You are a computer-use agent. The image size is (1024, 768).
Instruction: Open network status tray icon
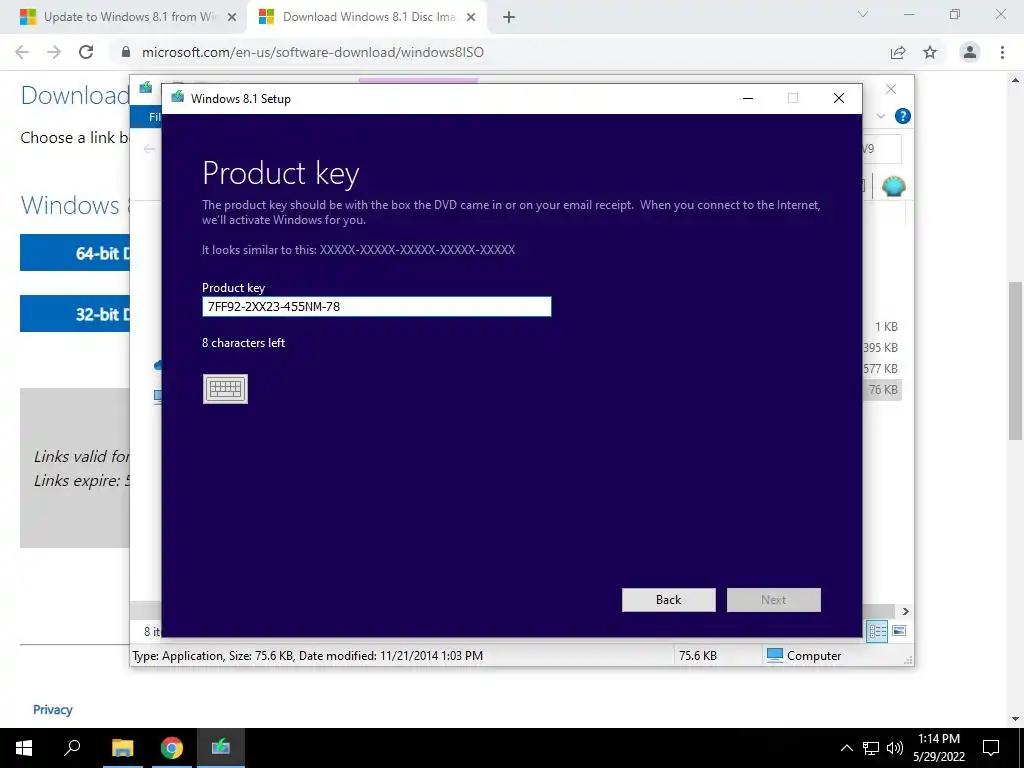pos(871,748)
